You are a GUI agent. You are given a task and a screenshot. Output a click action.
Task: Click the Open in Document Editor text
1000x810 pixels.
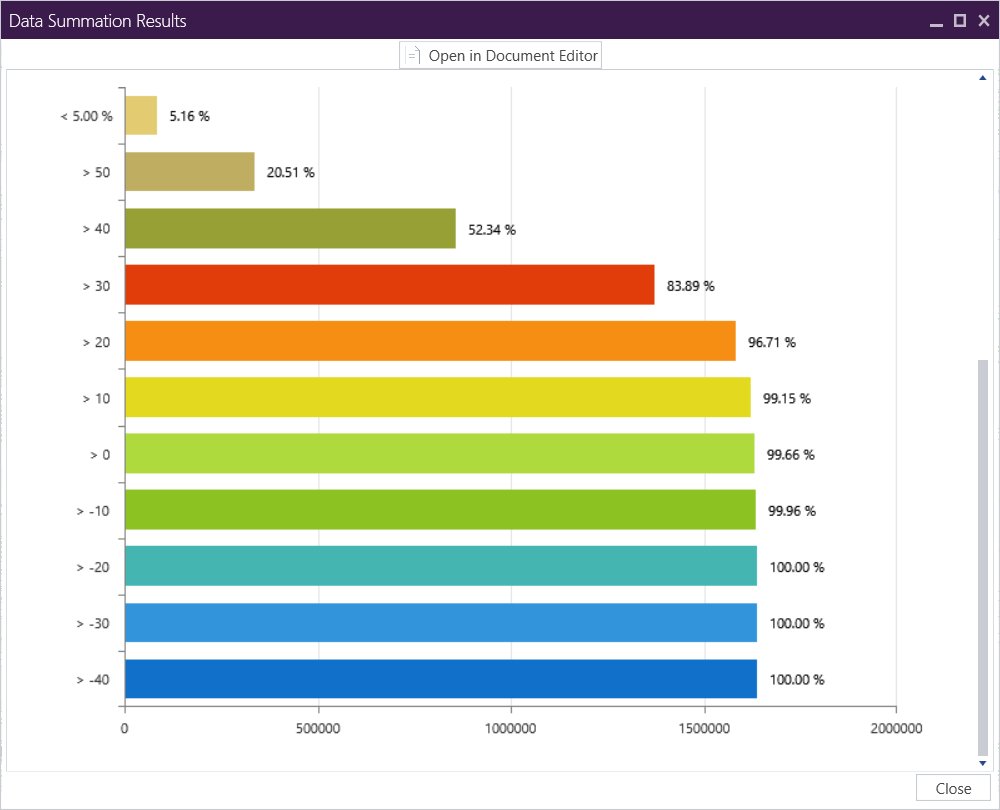[x=513, y=56]
